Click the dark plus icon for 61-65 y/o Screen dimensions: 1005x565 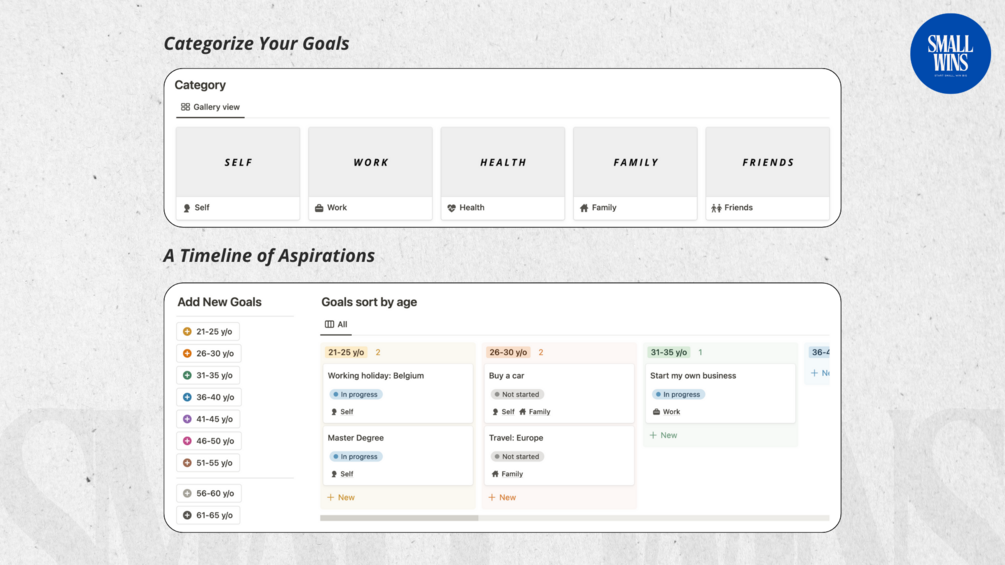point(187,516)
